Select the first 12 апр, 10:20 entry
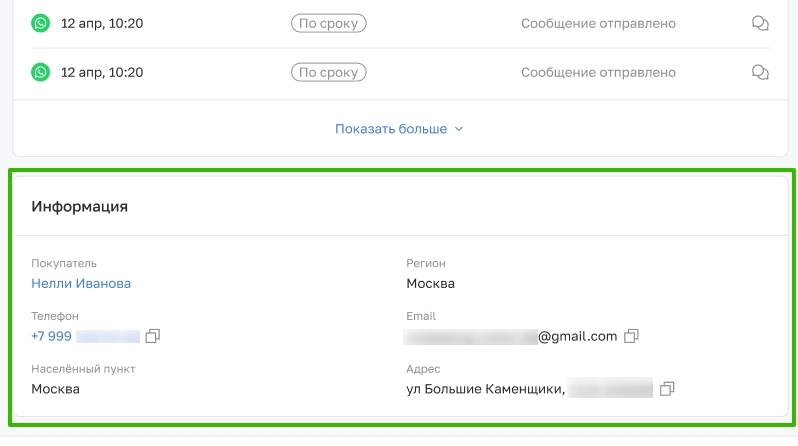This screenshot has height=446, width=798. pyautogui.click(x=102, y=23)
